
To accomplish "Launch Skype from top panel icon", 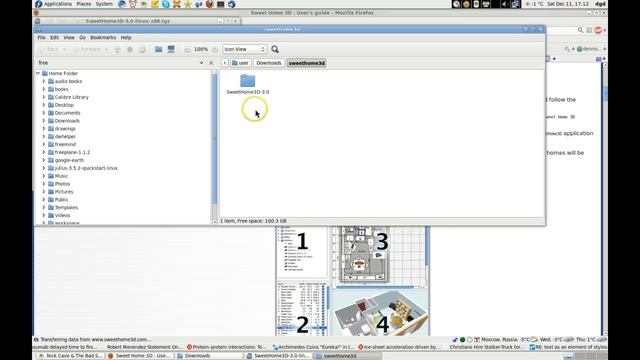I will [x=166, y=4].
